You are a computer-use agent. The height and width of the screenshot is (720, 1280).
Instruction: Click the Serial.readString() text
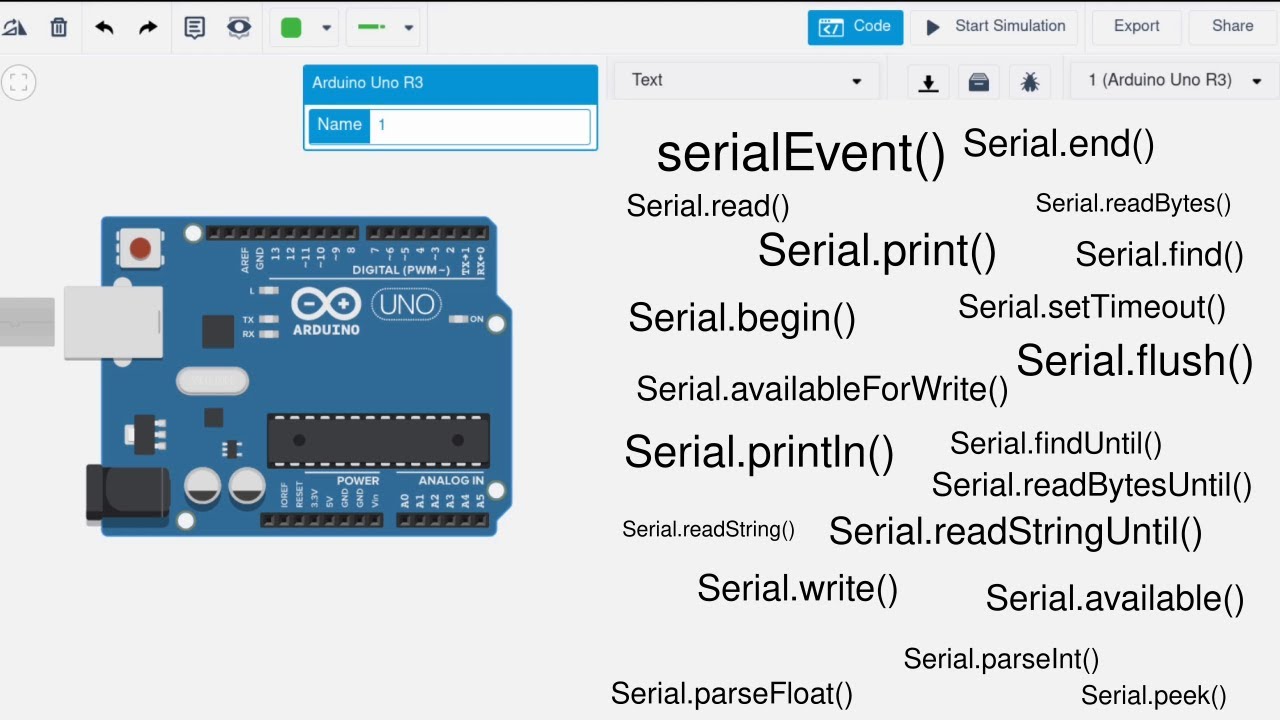click(x=709, y=529)
